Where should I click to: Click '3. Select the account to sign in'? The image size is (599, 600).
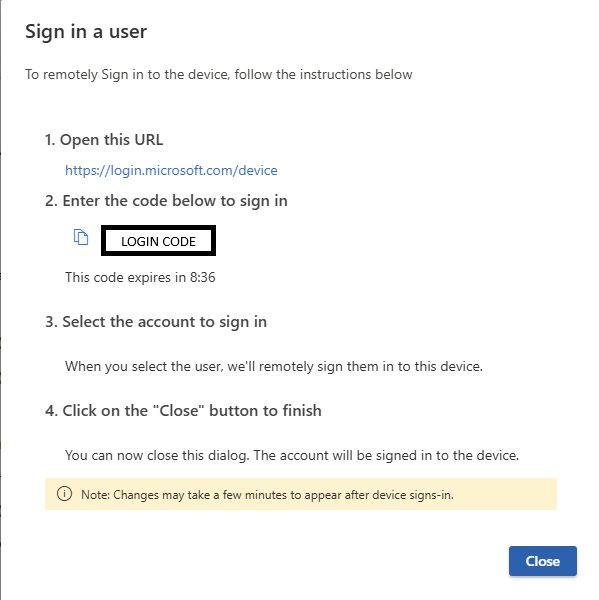click(x=156, y=322)
